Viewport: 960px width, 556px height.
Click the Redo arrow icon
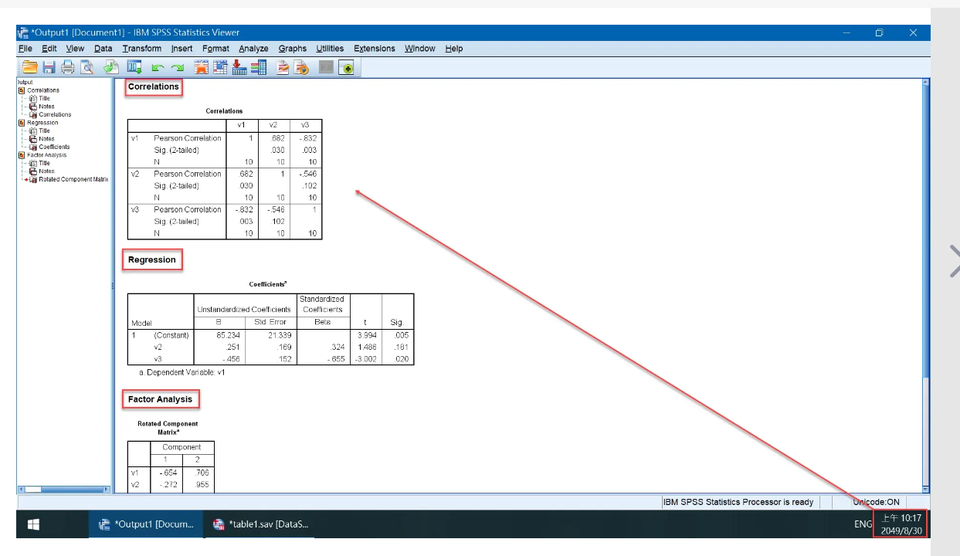click(177, 68)
